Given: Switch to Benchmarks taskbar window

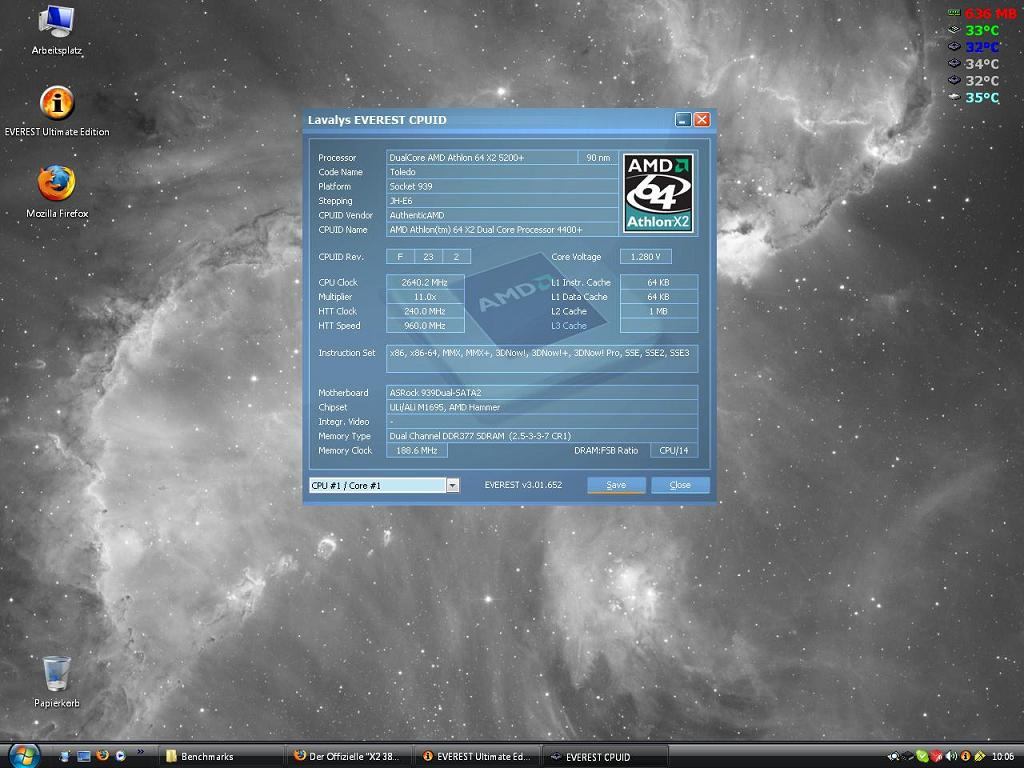Looking at the screenshot, I should click(x=221, y=756).
